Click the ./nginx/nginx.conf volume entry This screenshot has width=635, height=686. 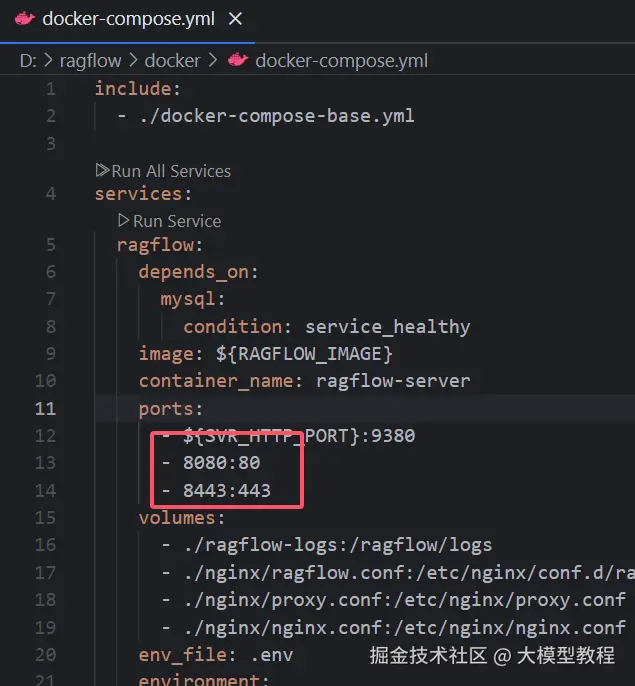pyautogui.click(x=404, y=628)
